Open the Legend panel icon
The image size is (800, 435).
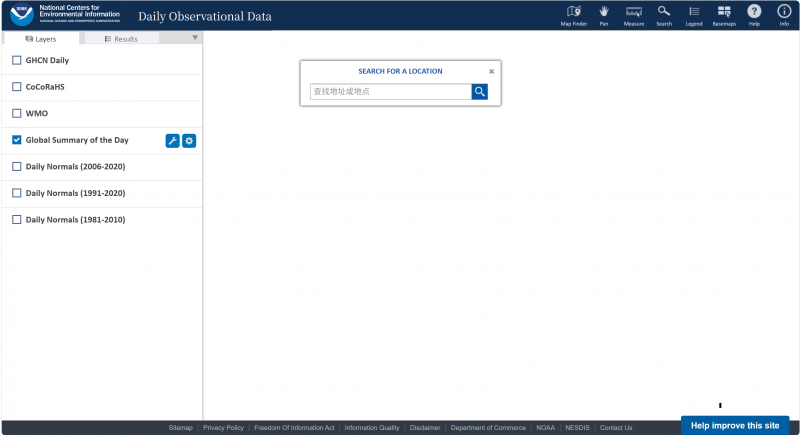point(693,13)
